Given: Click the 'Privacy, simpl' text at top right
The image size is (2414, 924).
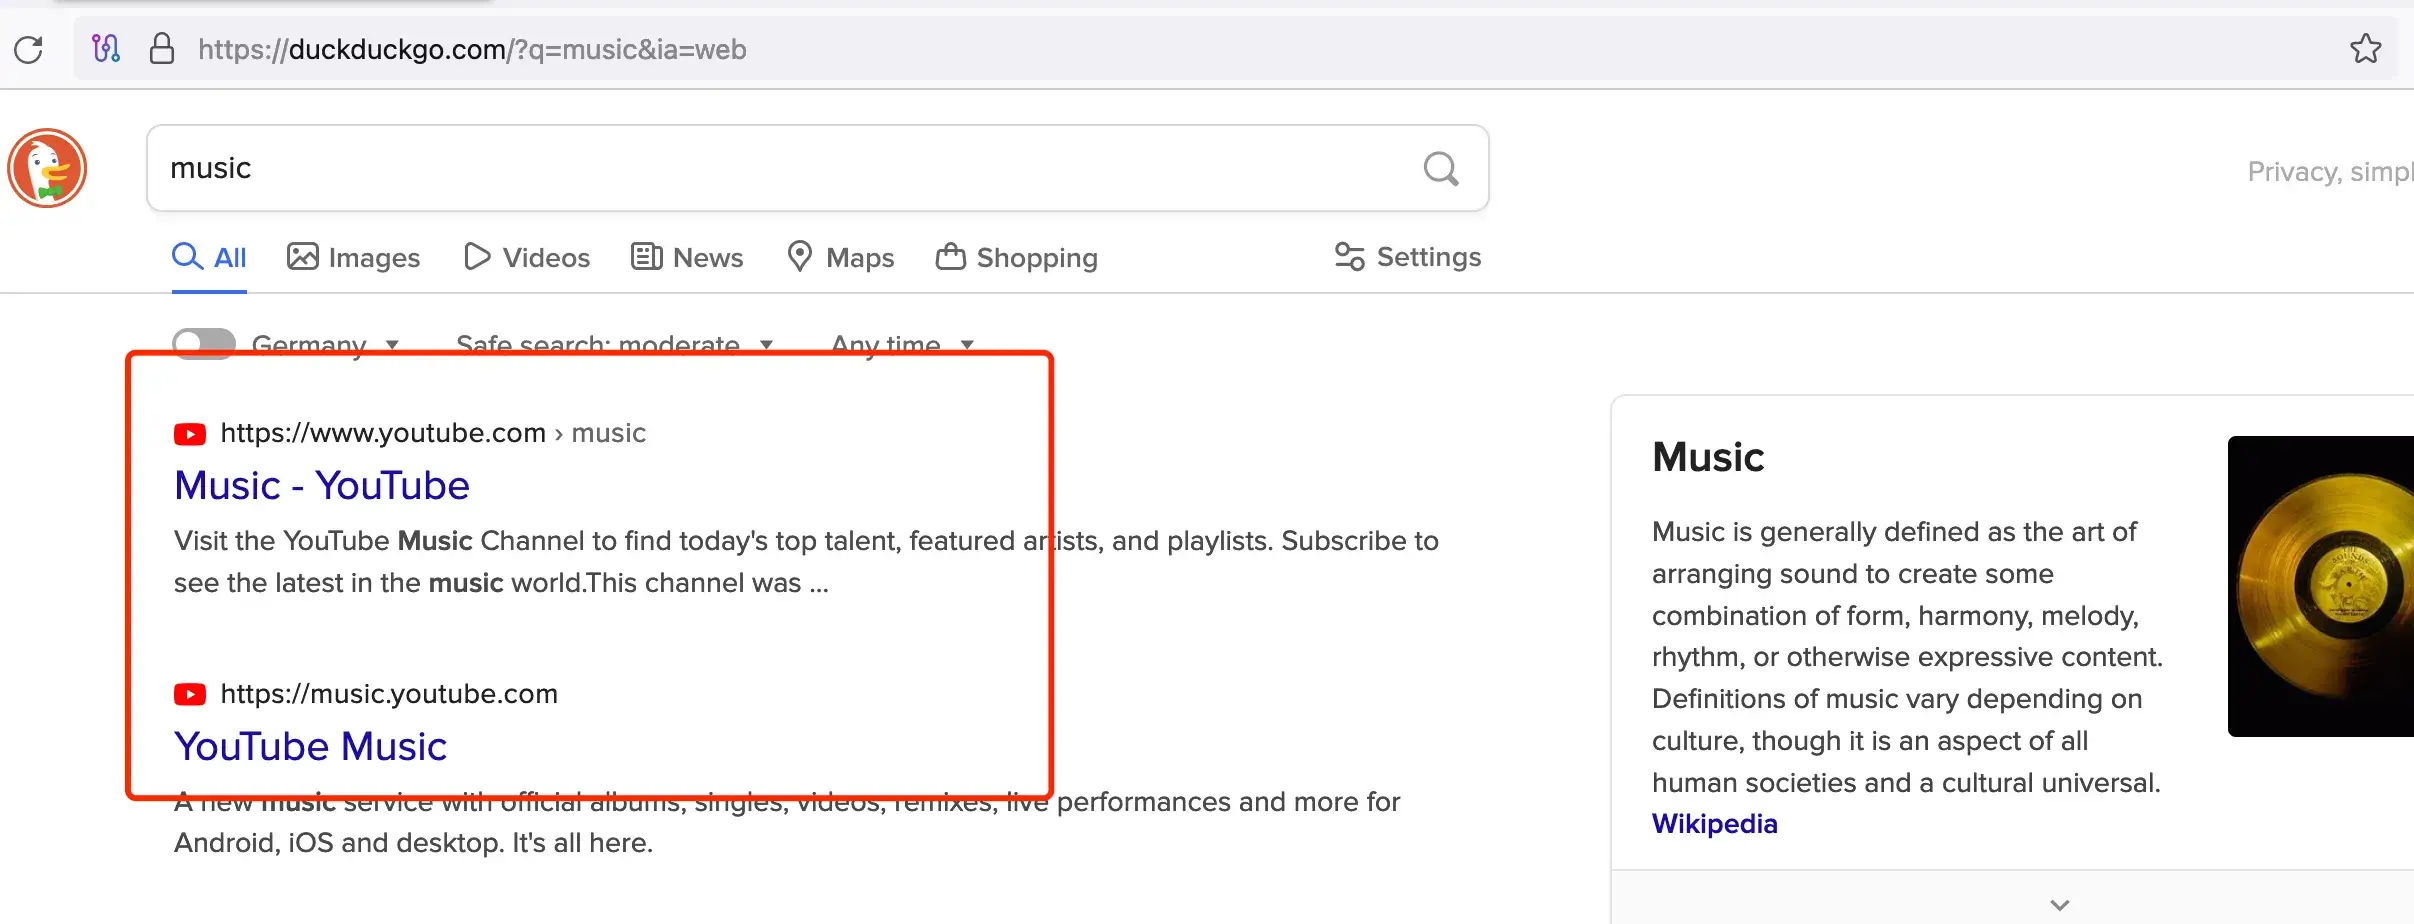Looking at the screenshot, I should point(2330,172).
